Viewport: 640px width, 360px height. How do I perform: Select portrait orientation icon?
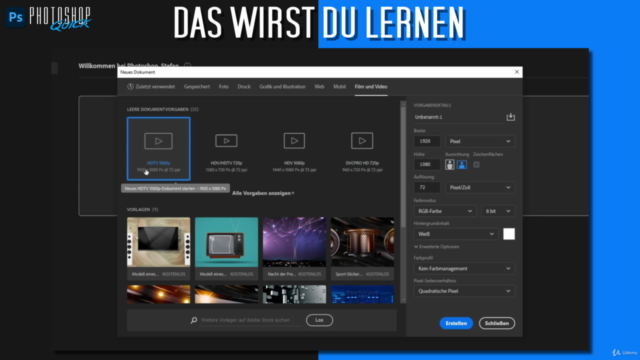(x=449, y=164)
